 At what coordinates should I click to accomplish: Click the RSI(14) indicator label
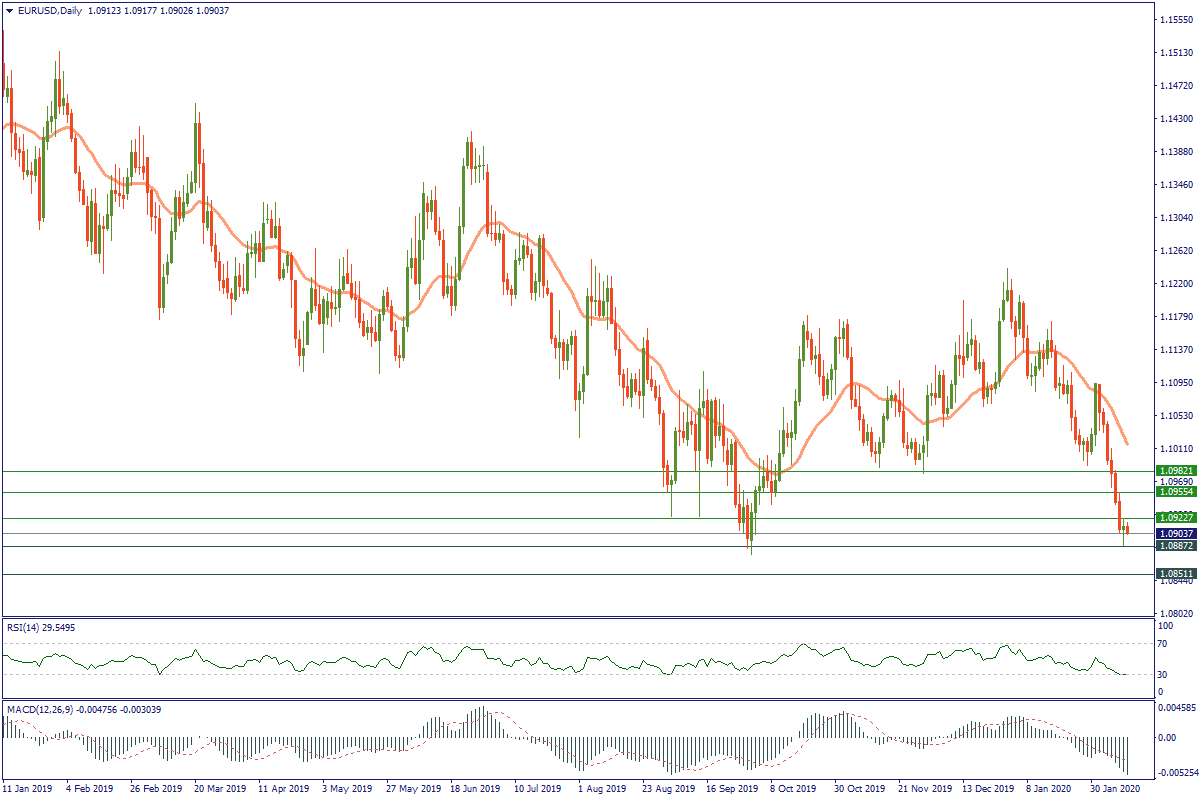tap(28, 627)
